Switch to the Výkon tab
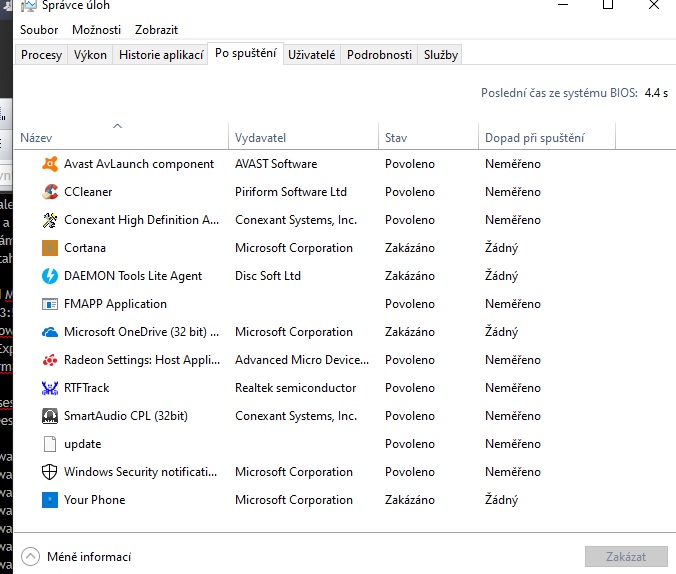676x574 pixels. tap(90, 55)
